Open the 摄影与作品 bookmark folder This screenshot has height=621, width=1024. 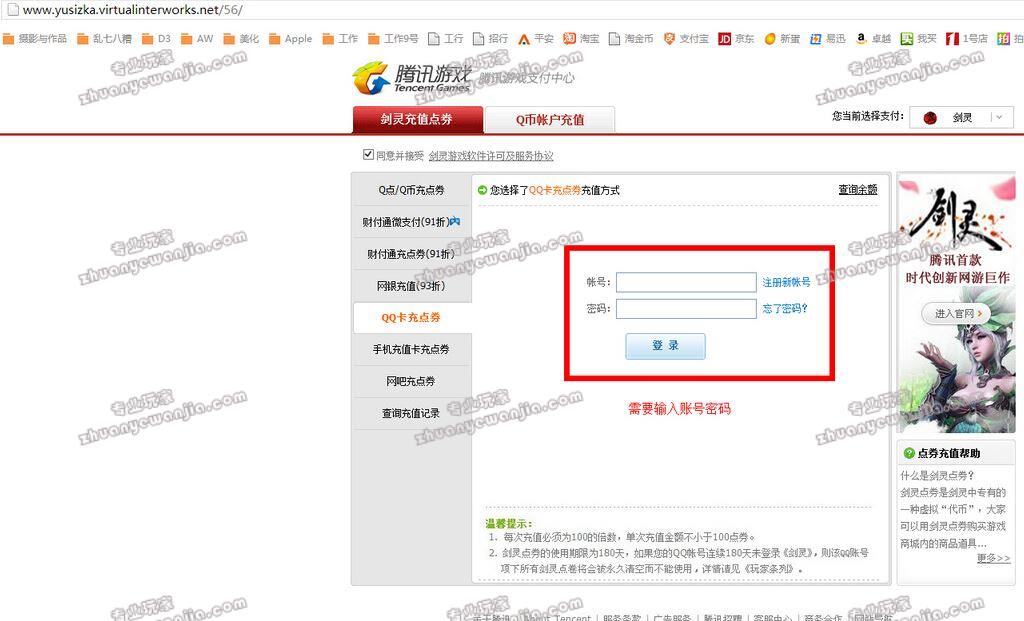tap(35, 39)
